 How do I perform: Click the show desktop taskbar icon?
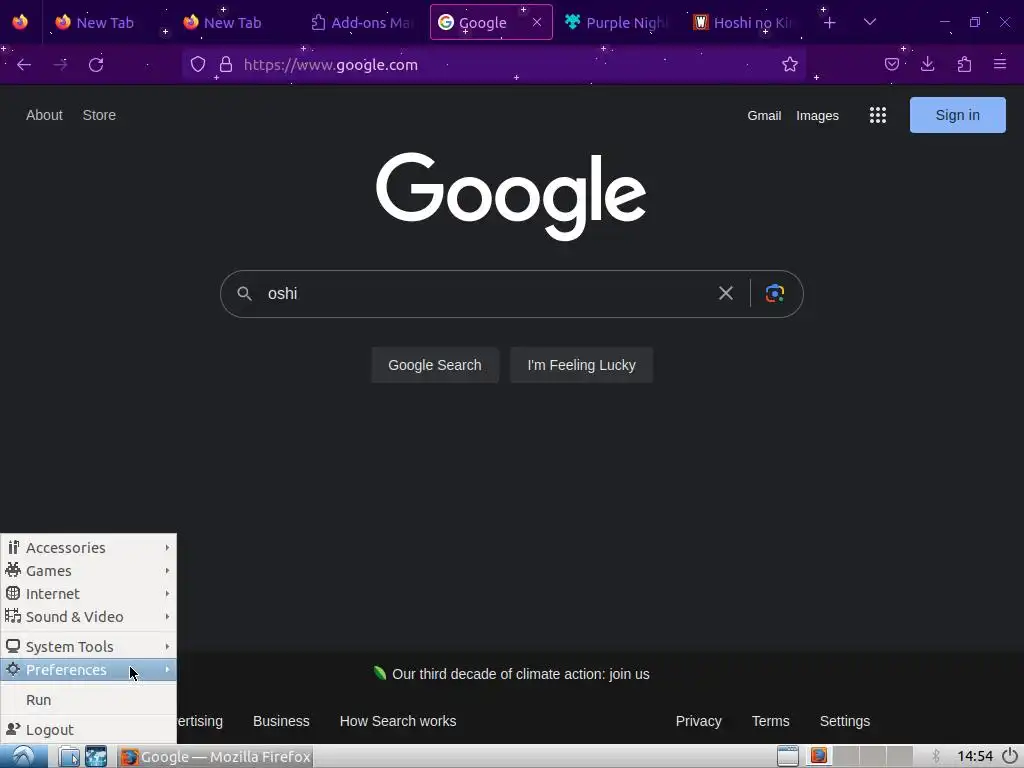point(96,756)
